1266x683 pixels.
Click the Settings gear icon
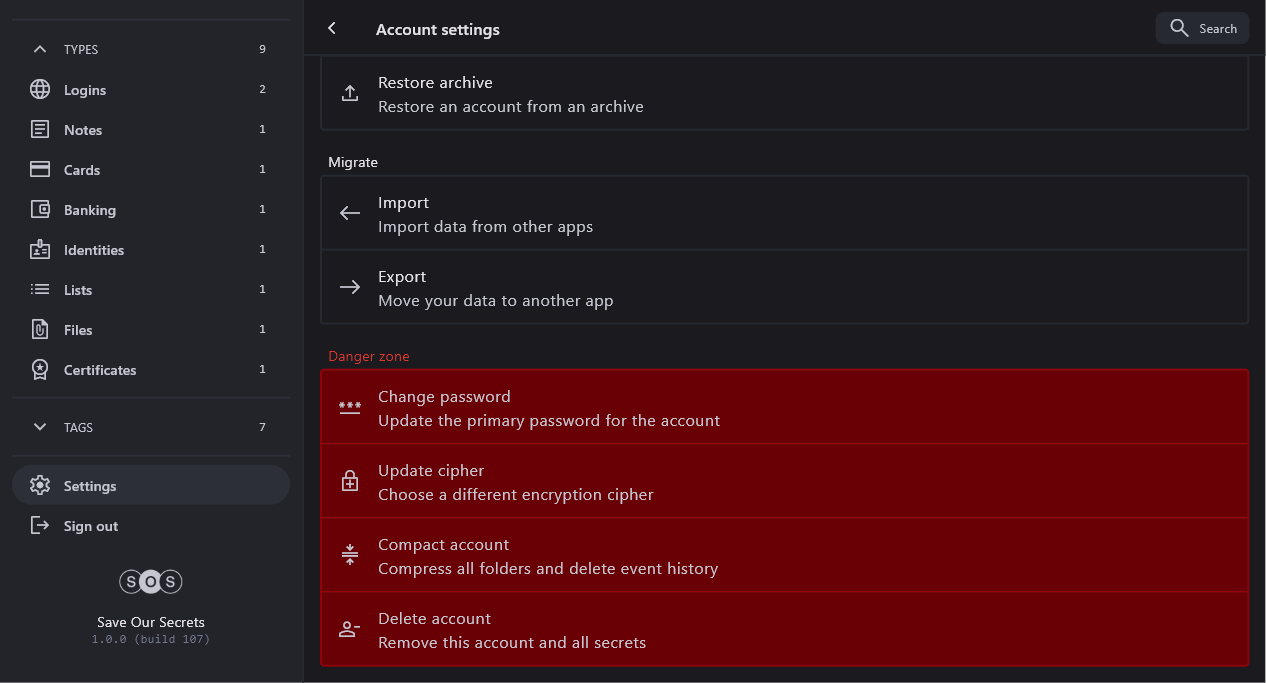40,486
